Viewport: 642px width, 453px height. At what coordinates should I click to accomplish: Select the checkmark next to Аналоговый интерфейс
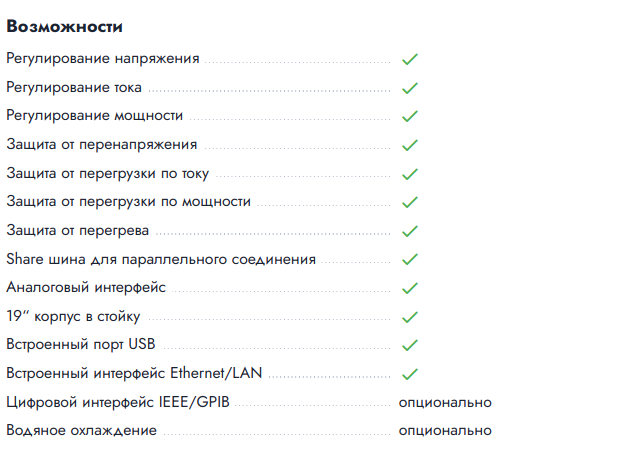coord(410,288)
